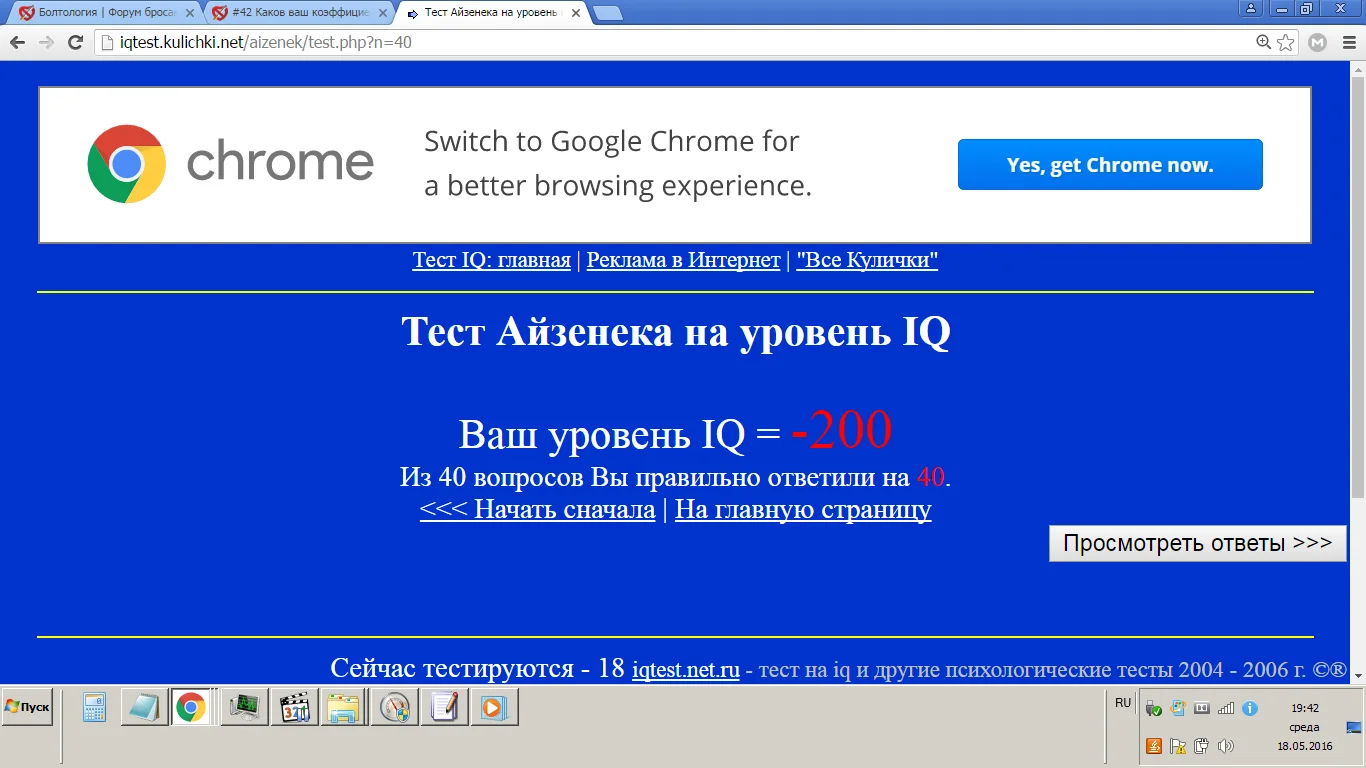Click the Safely Remove Hardware tray icon
1366x768 pixels.
[1153, 708]
